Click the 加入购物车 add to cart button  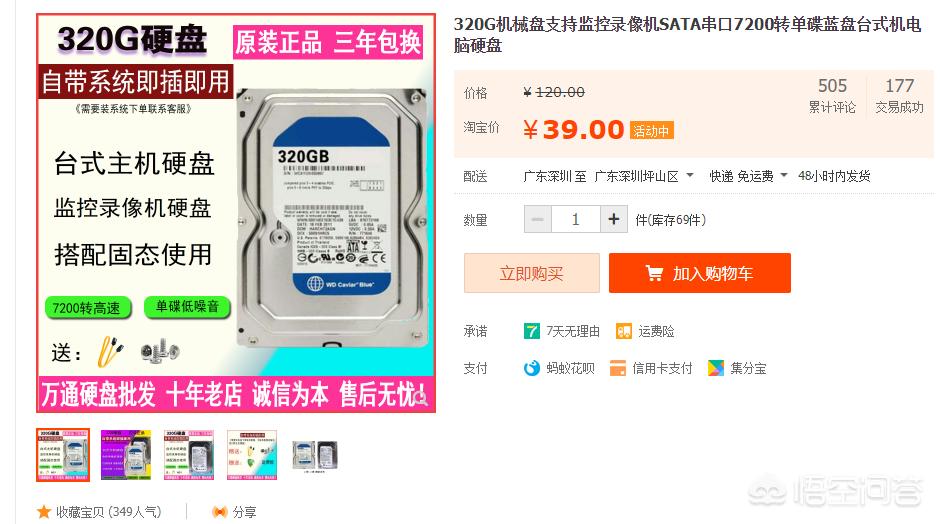click(700, 273)
